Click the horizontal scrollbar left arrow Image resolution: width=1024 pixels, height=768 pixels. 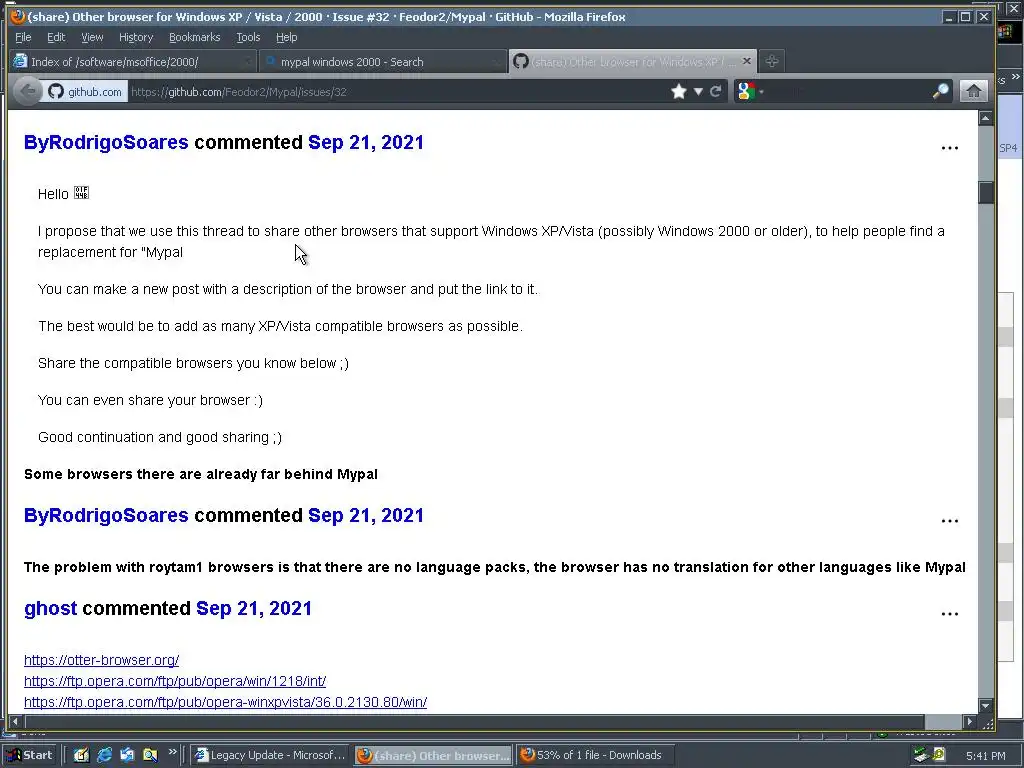pyautogui.click(x=15, y=722)
